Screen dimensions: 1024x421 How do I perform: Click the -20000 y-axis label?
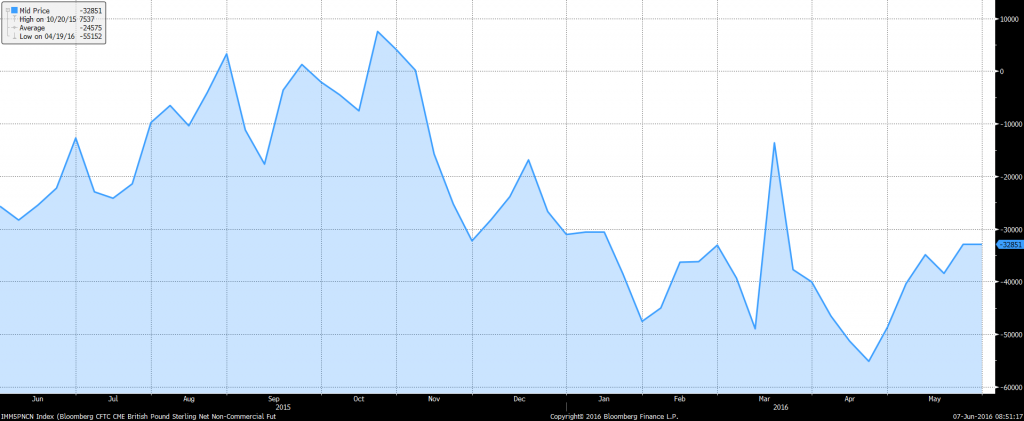1010,177
